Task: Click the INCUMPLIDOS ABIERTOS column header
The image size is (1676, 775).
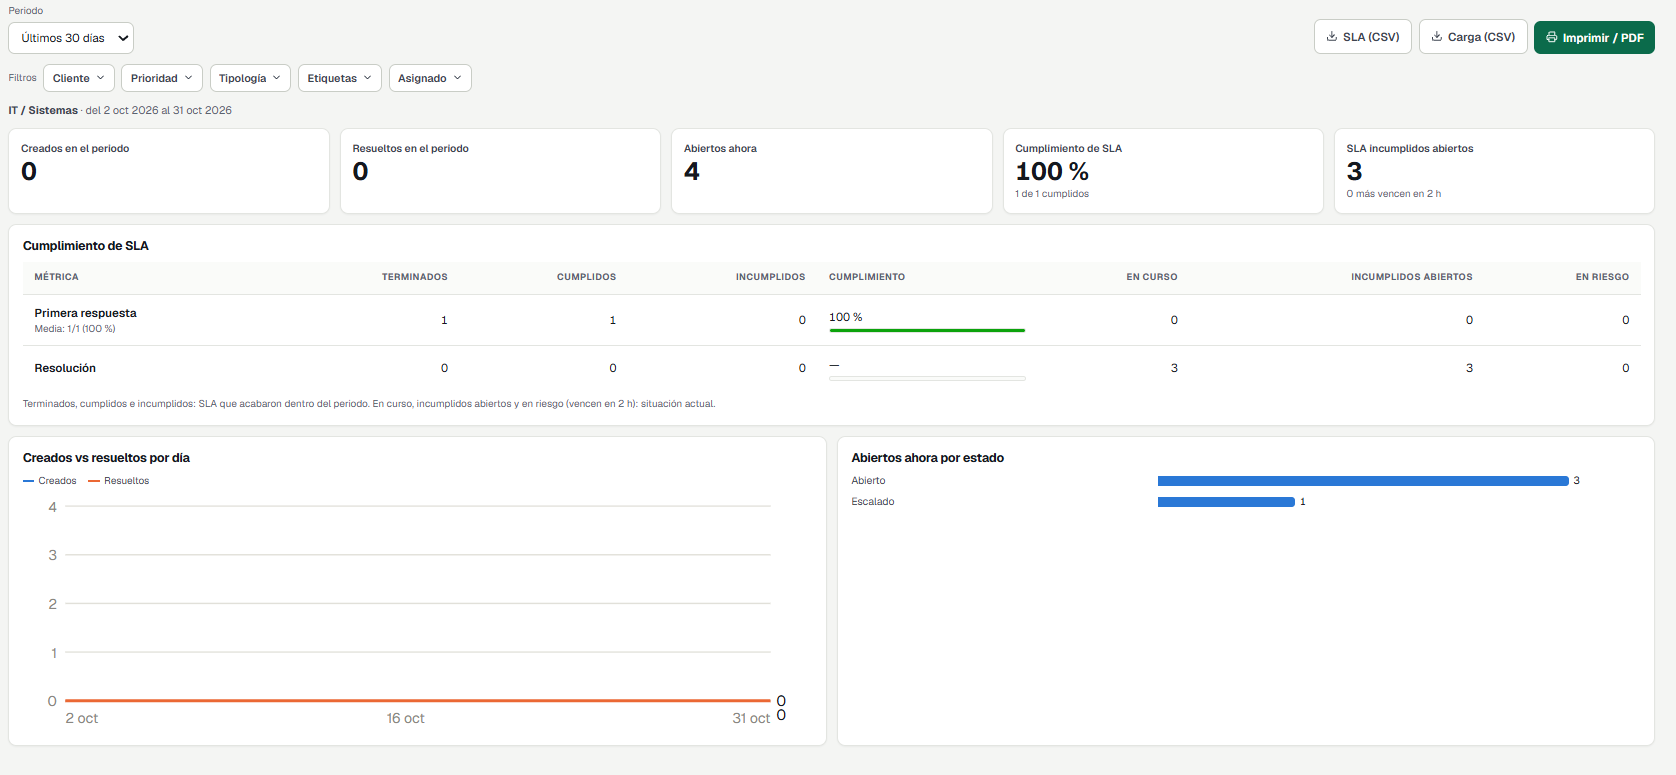Action: pyautogui.click(x=1411, y=277)
